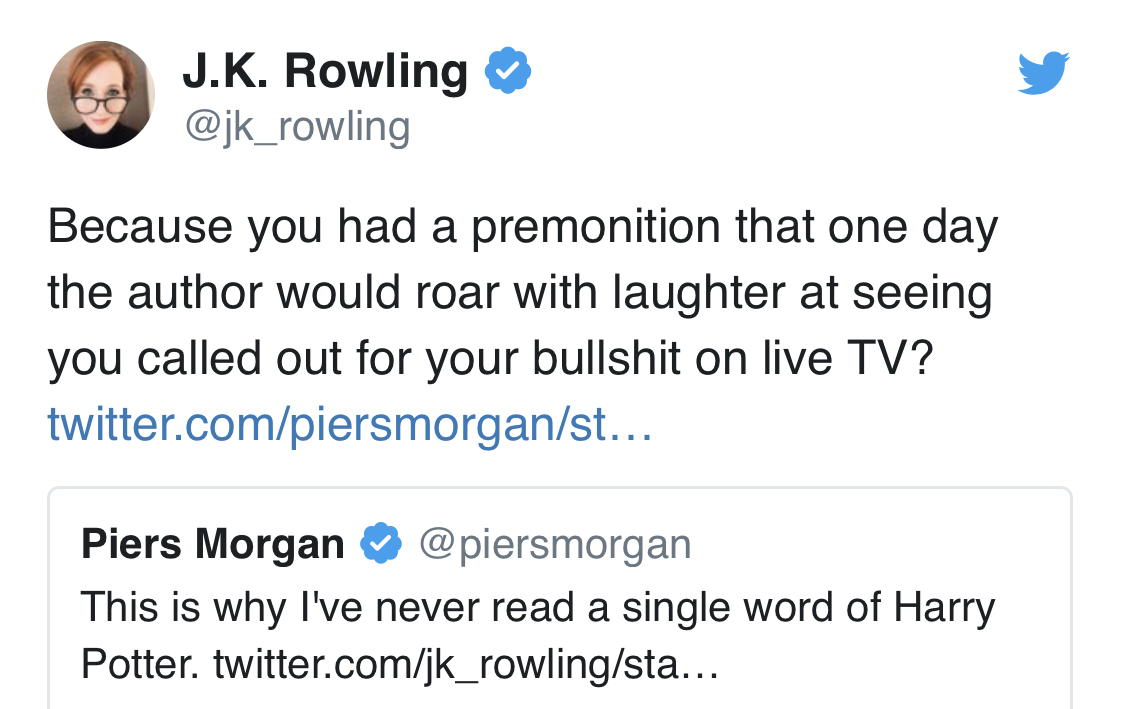Select the word "Potter." in the quoted tweet
This screenshot has height=709, width=1122.
[141, 664]
